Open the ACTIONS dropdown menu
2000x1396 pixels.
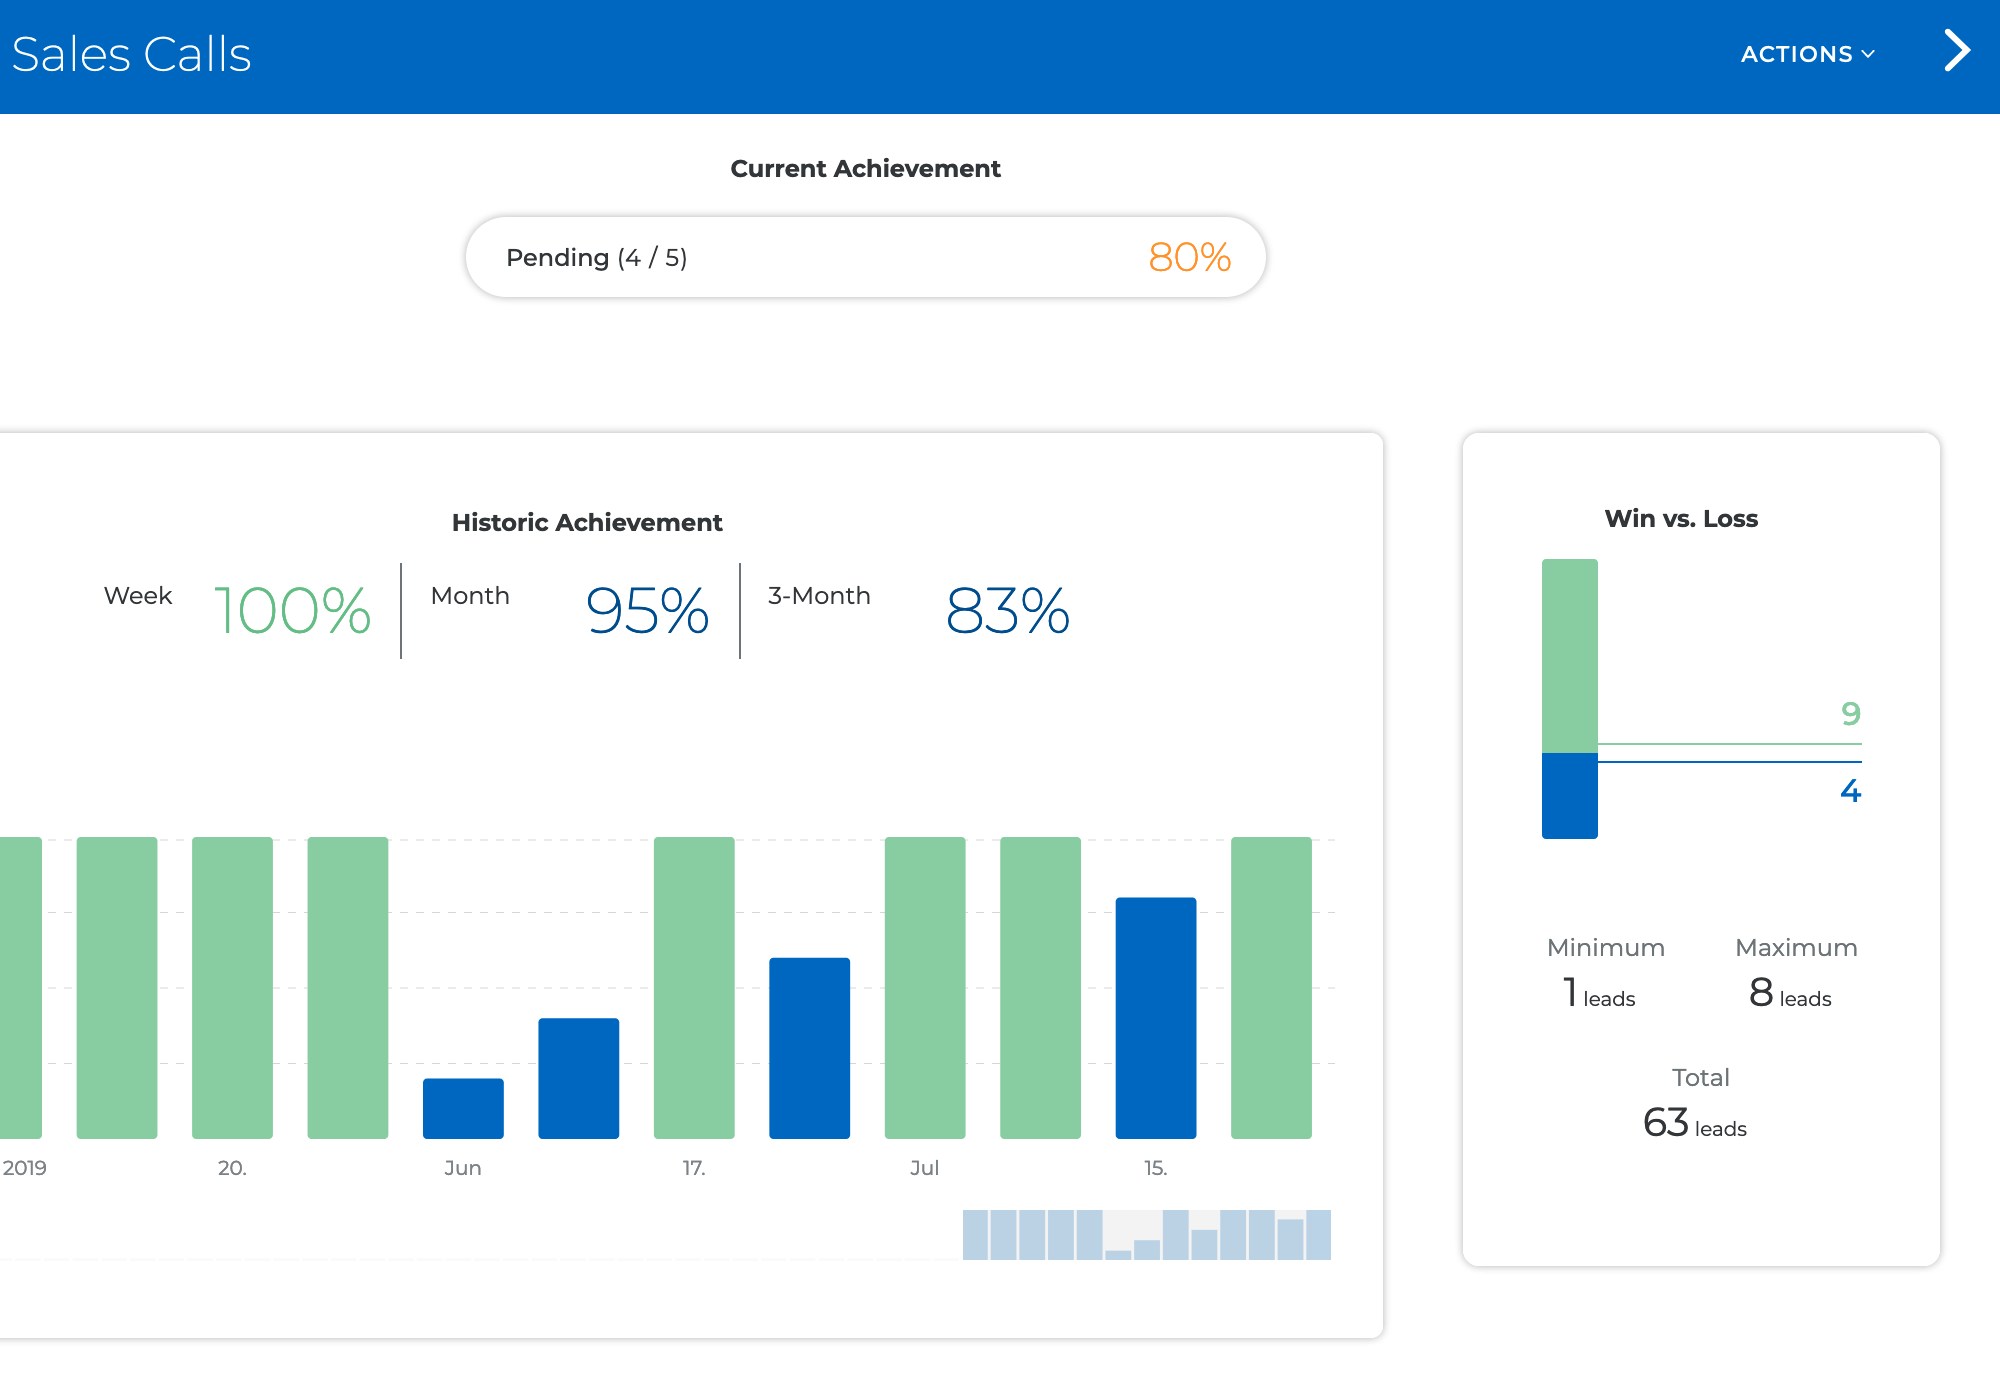pyautogui.click(x=1807, y=54)
